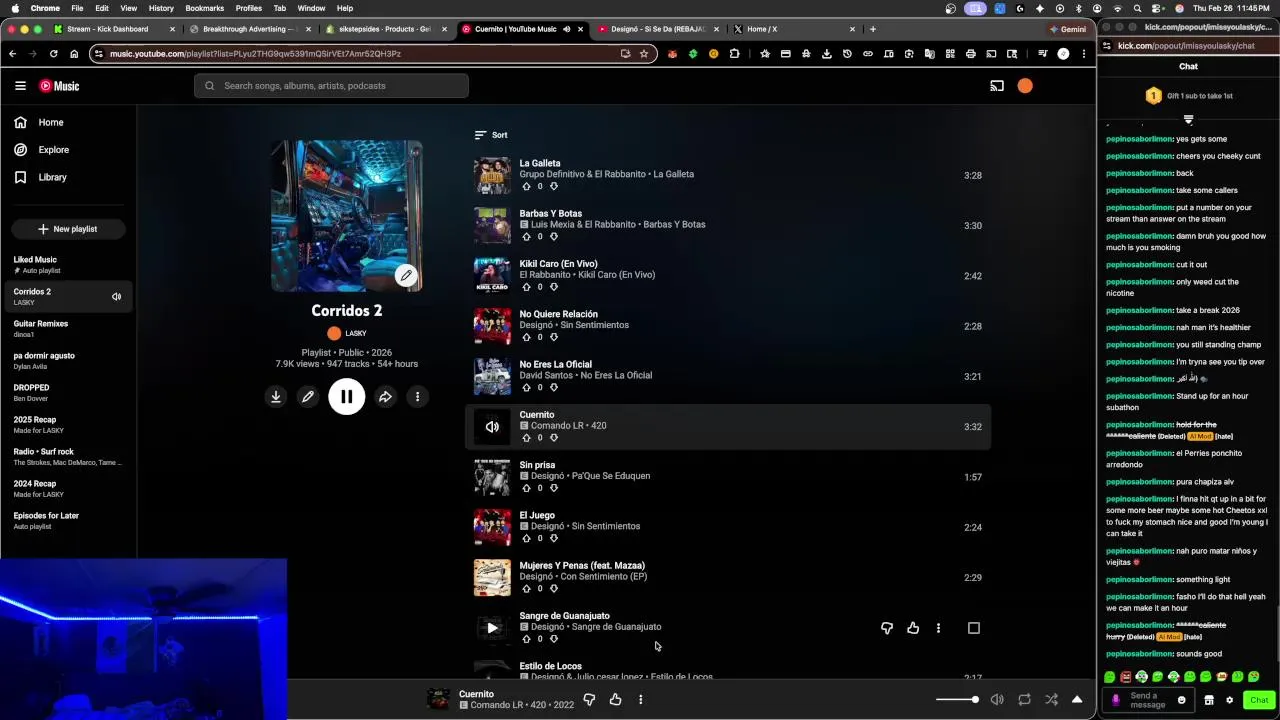Screen dimensions: 1280x720
Task: Open the Kick chat shop icon
Action: tap(1209, 700)
